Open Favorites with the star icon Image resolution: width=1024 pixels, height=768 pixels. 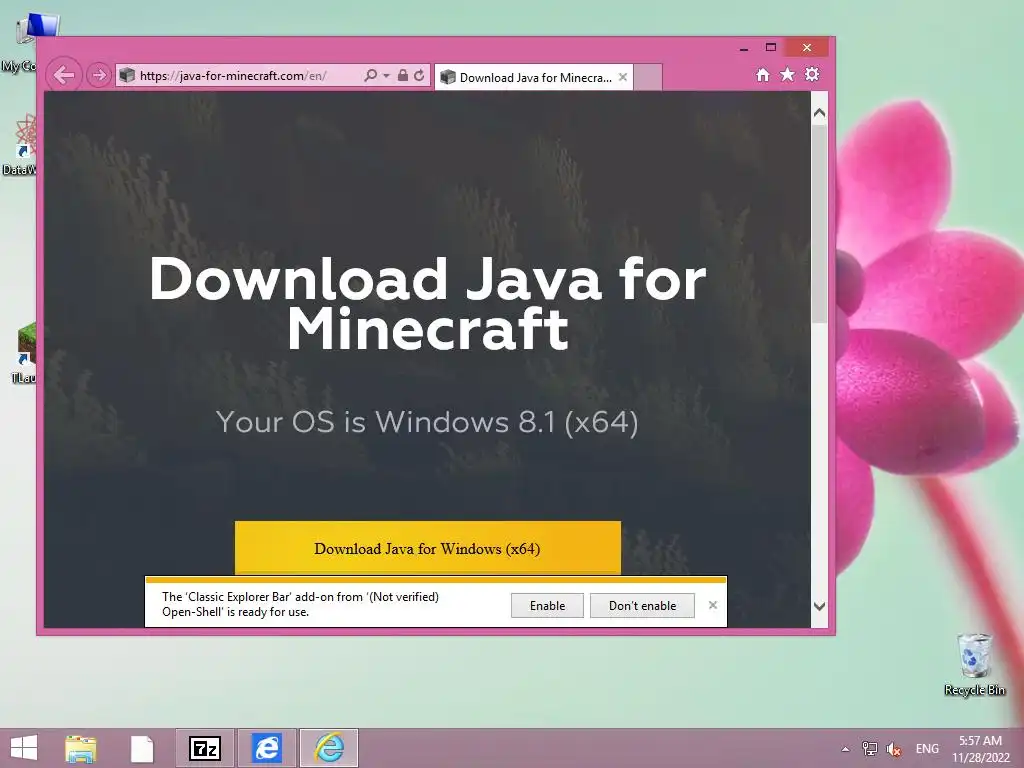pyautogui.click(x=788, y=74)
